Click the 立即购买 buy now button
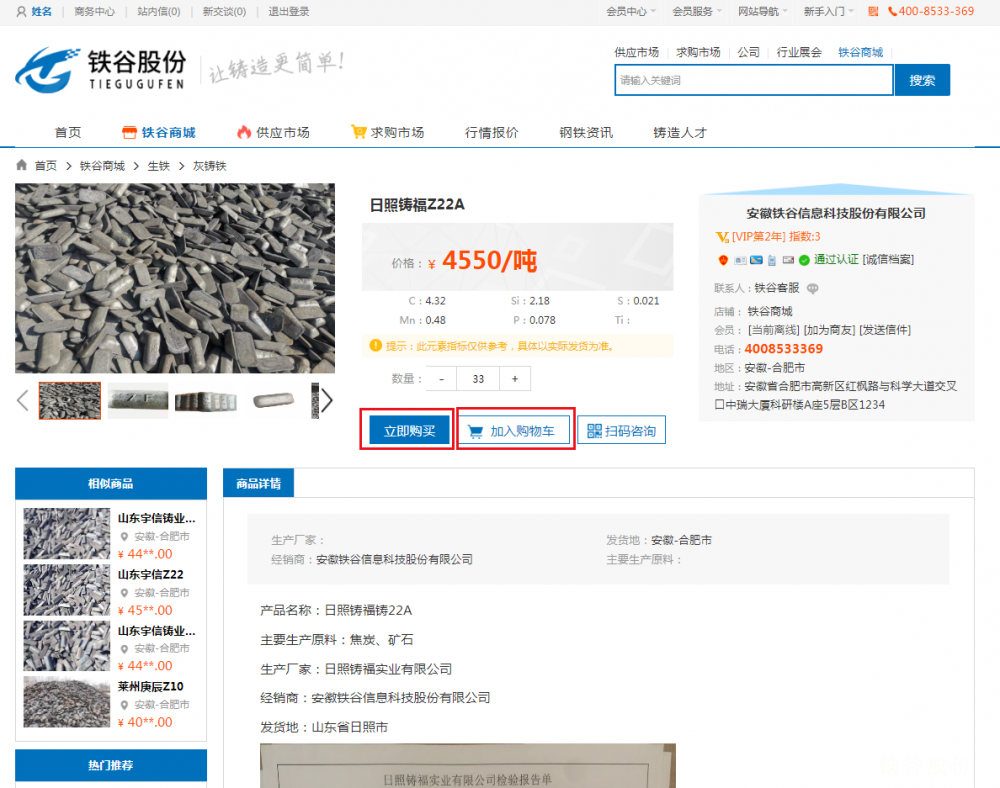Image resolution: width=1000 pixels, height=788 pixels. tap(410, 431)
